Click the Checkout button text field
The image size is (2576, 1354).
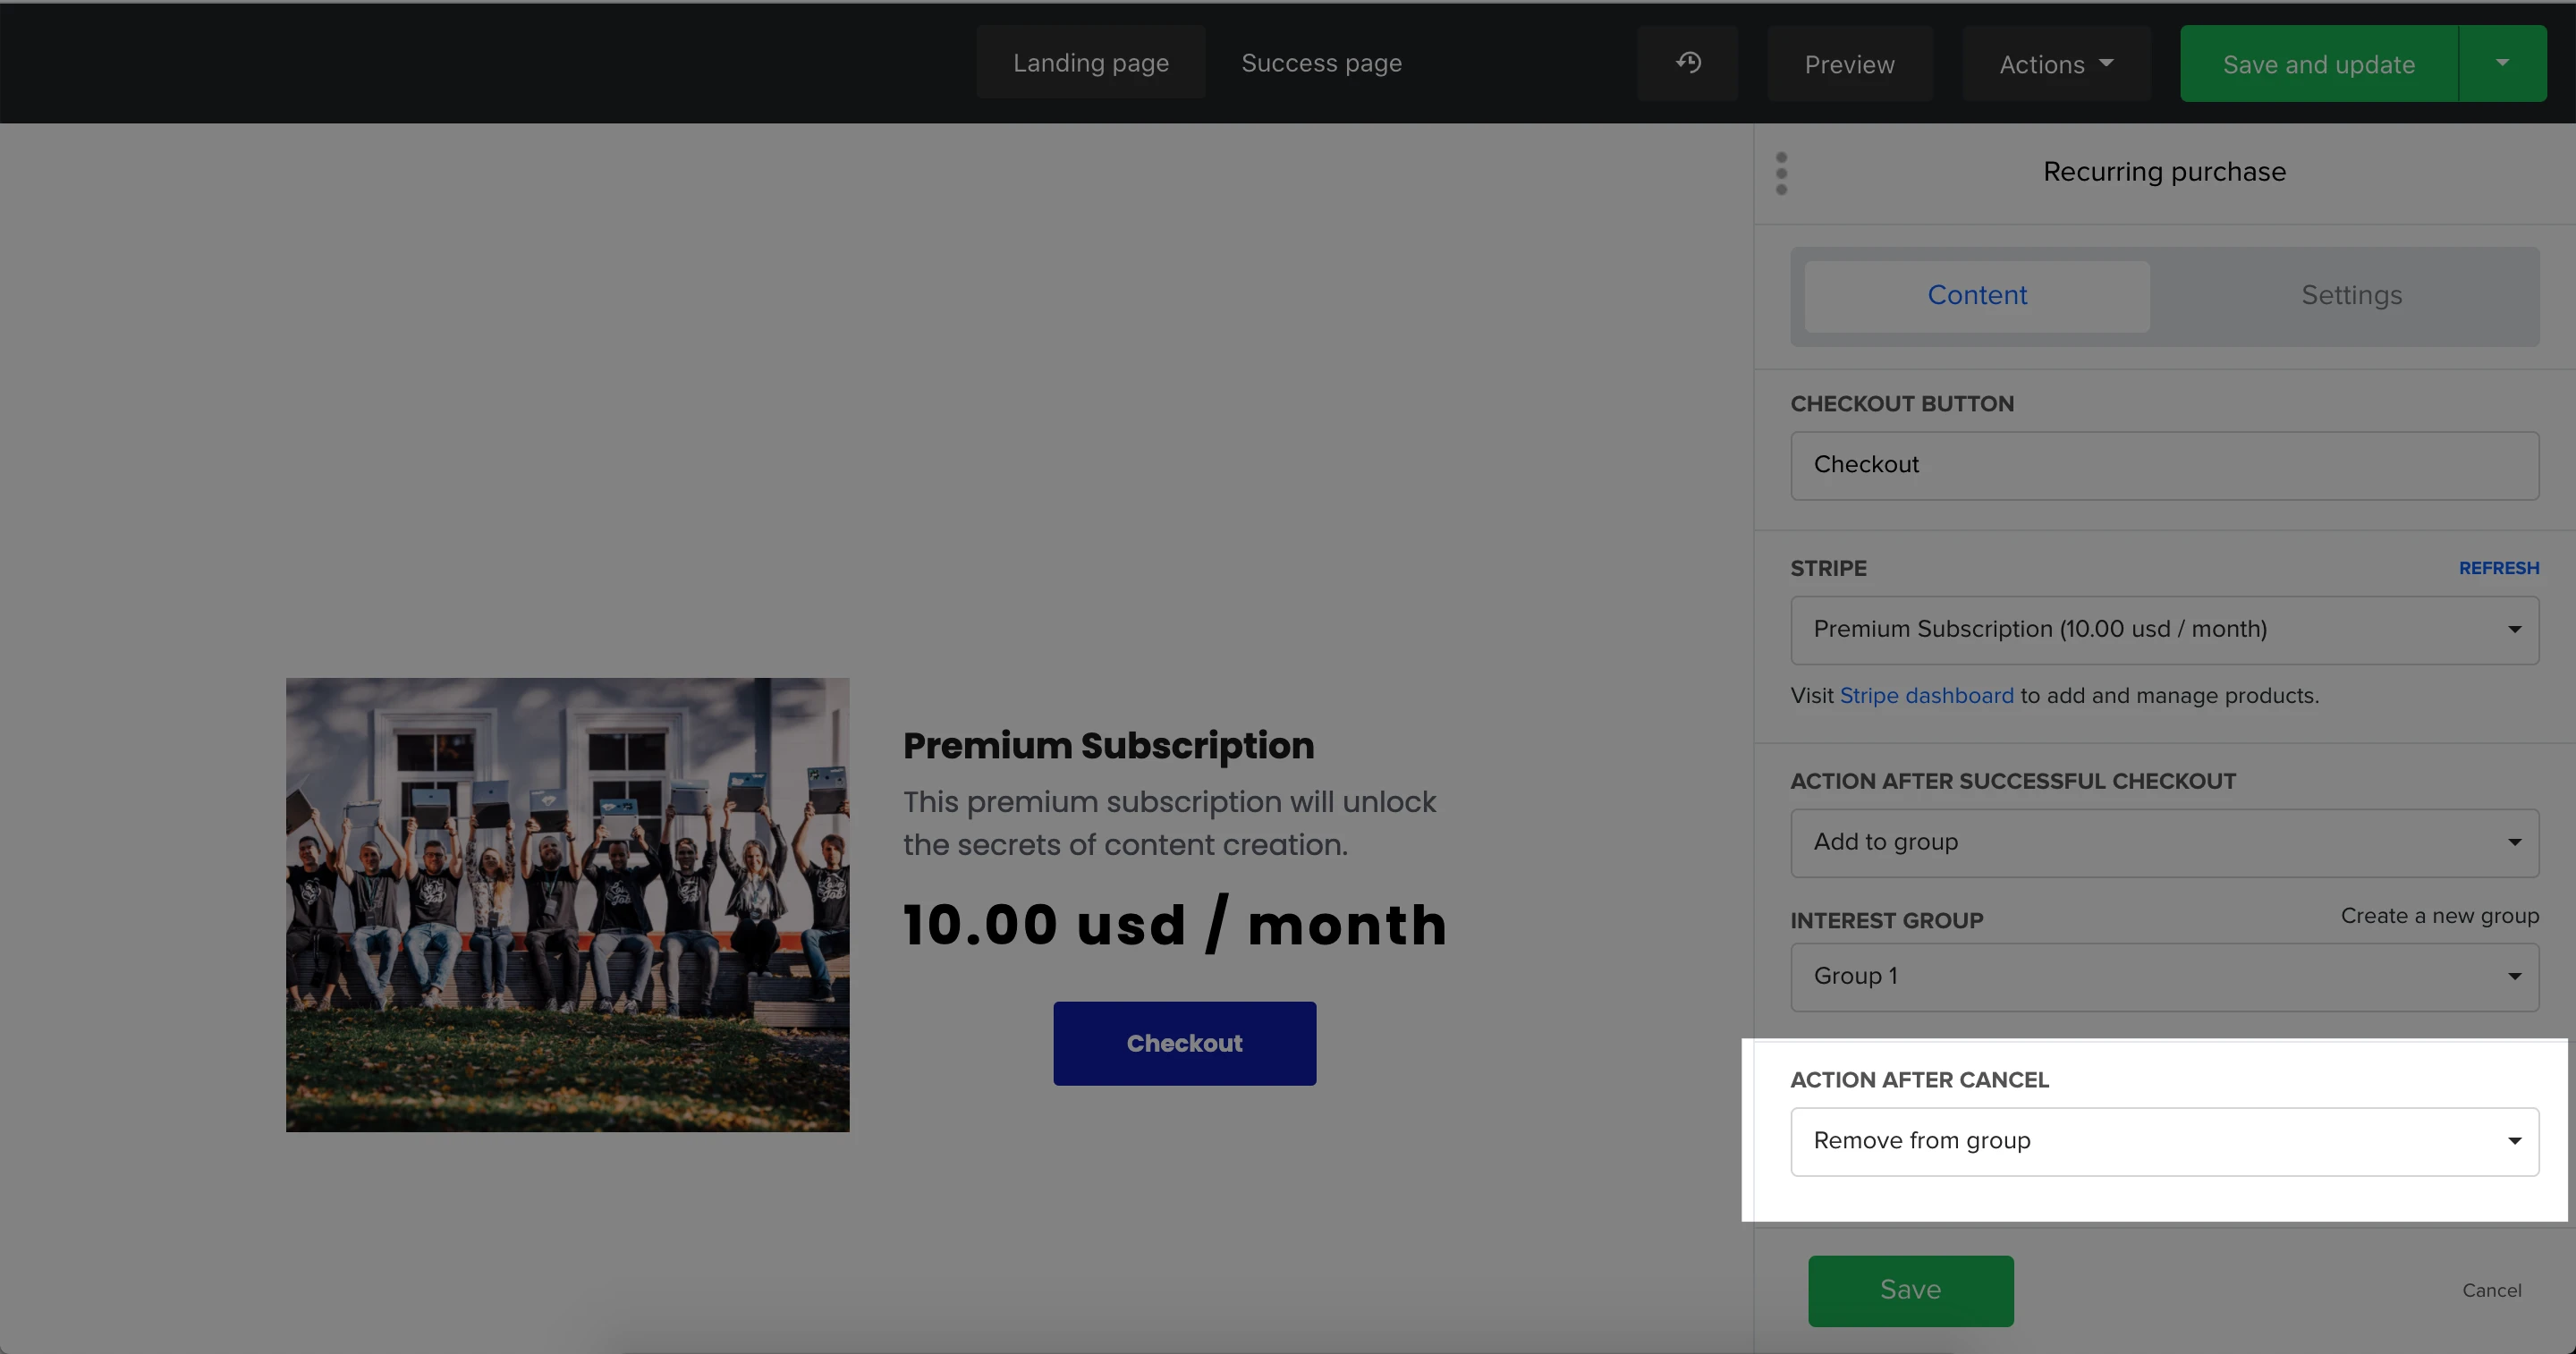tap(2164, 466)
